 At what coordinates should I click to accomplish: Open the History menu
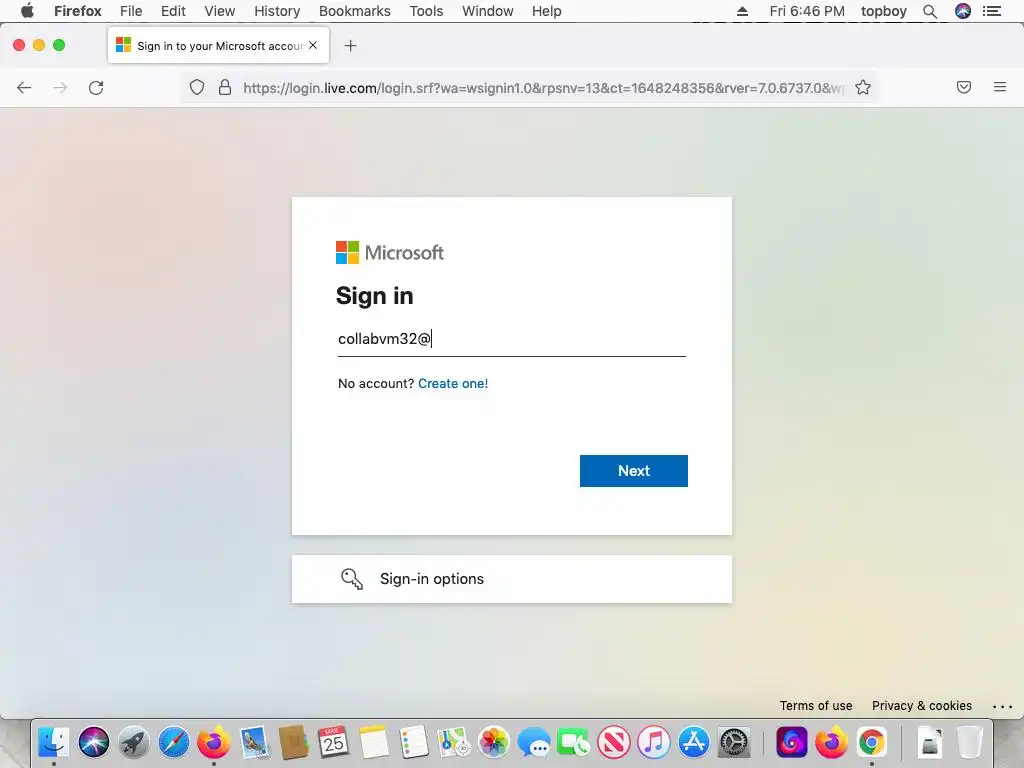tap(277, 11)
